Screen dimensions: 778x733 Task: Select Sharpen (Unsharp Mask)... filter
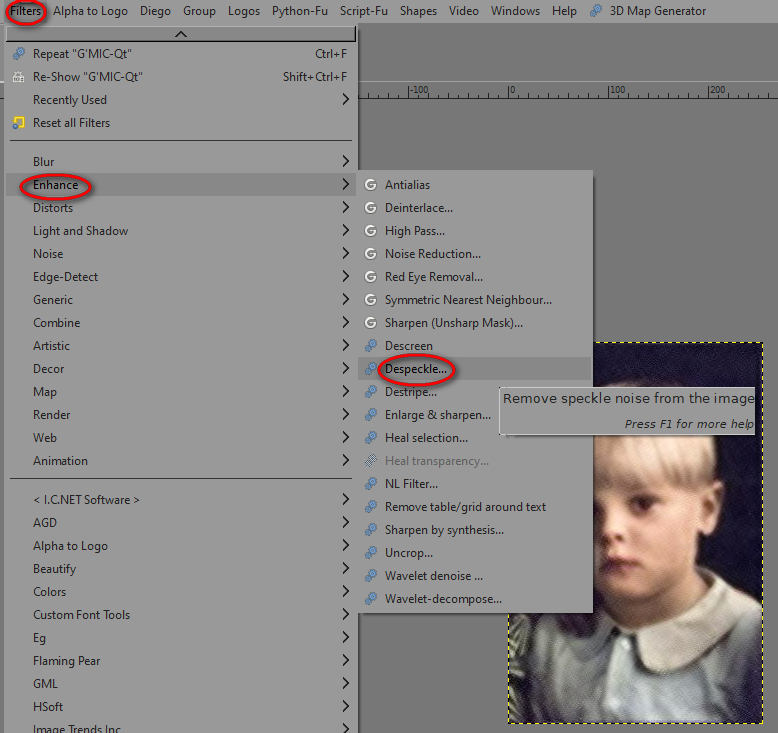475,323
